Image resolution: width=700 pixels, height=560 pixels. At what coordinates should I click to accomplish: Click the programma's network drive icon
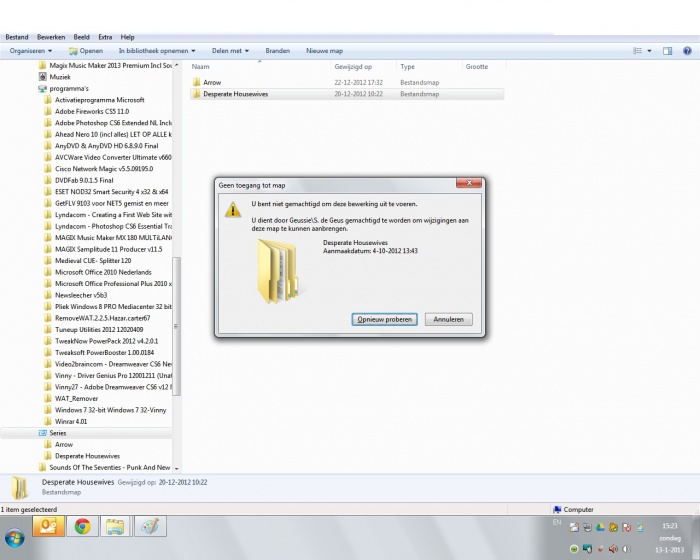[x=42, y=88]
